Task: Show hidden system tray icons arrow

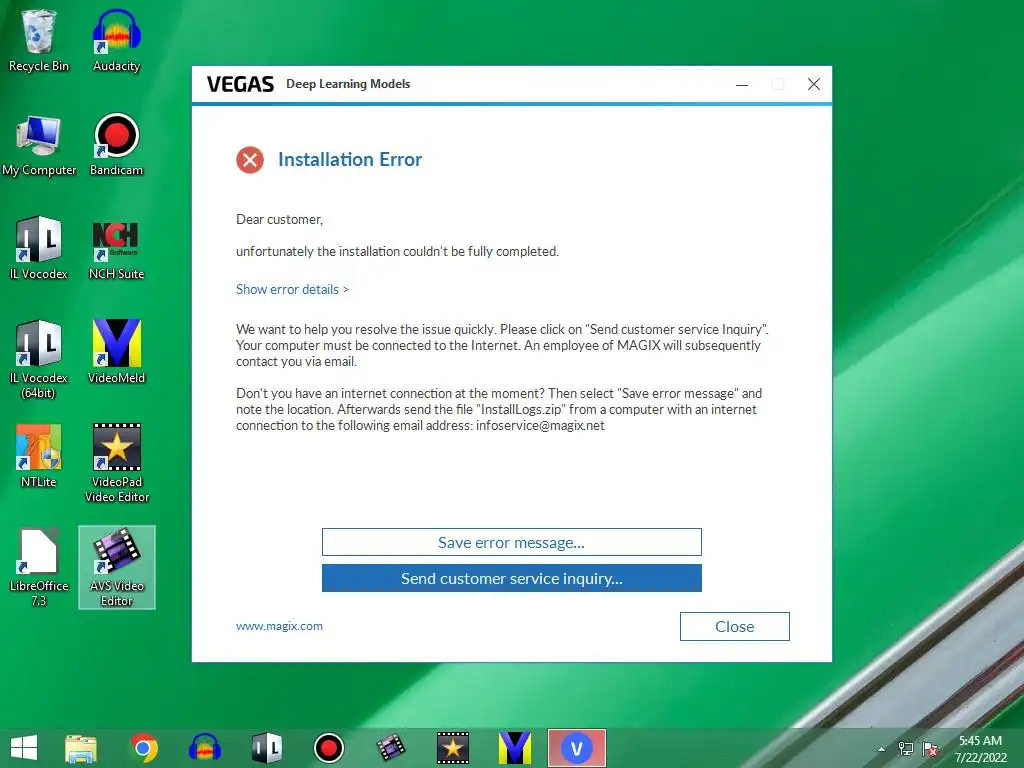Action: [882, 749]
